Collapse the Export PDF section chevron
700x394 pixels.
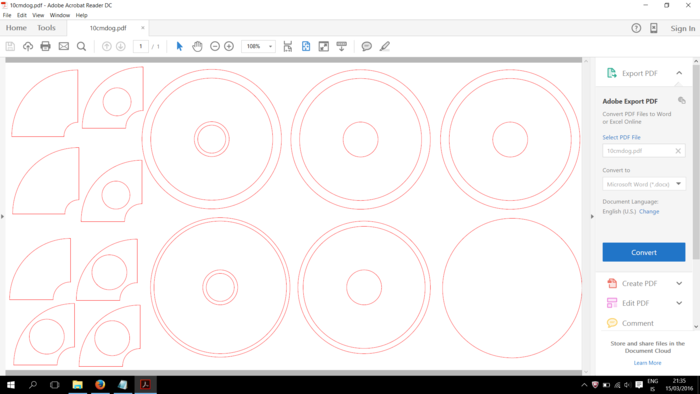click(x=679, y=73)
